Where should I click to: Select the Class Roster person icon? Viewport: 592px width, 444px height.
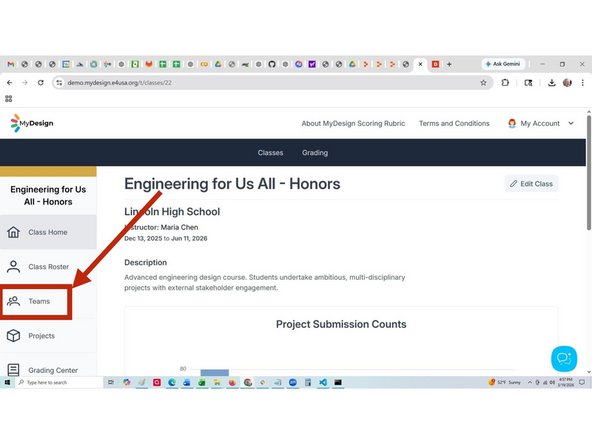click(14, 267)
